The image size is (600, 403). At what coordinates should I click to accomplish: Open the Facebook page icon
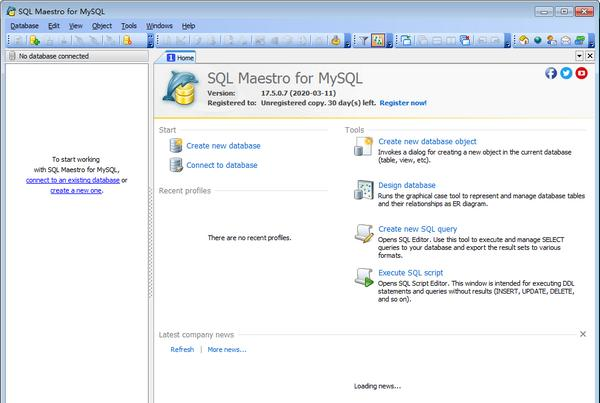(551, 73)
